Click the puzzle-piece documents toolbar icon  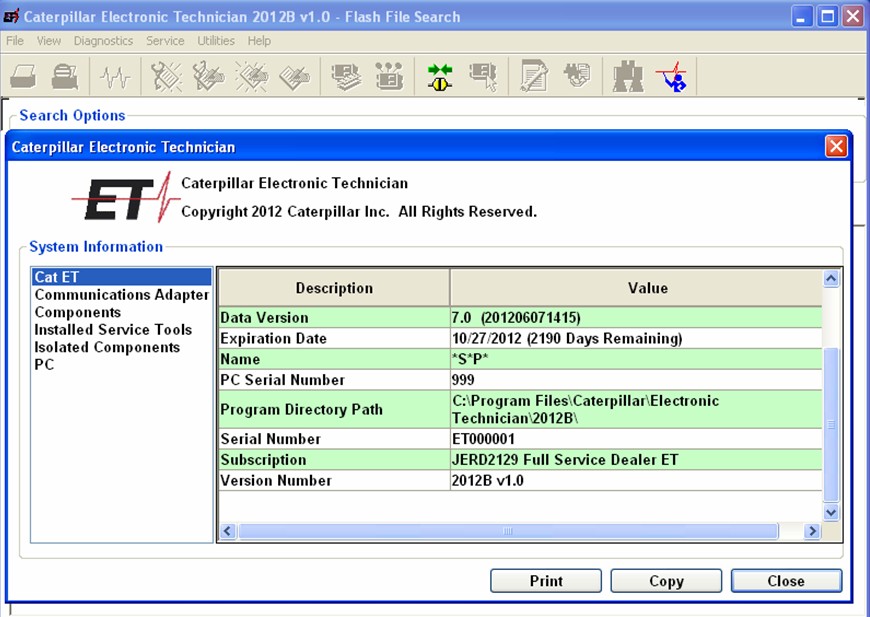tap(577, 75)
